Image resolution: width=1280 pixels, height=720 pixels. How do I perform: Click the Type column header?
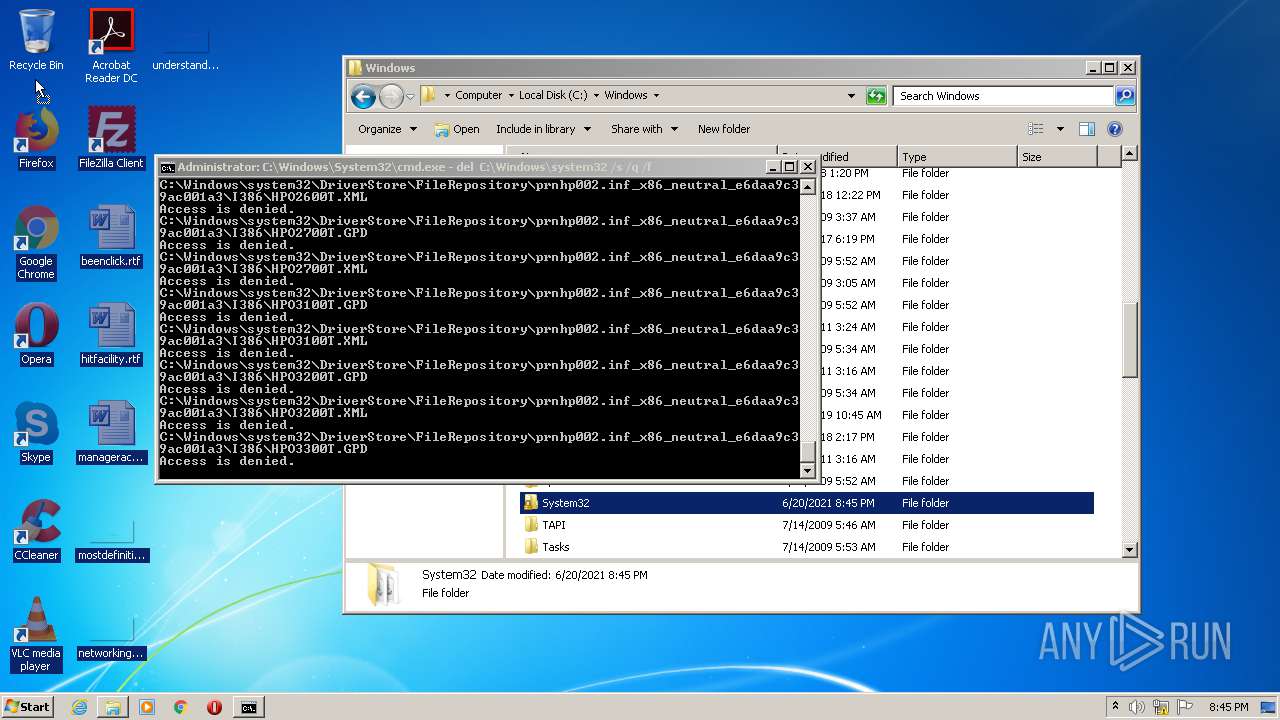(x=956, y=157)
